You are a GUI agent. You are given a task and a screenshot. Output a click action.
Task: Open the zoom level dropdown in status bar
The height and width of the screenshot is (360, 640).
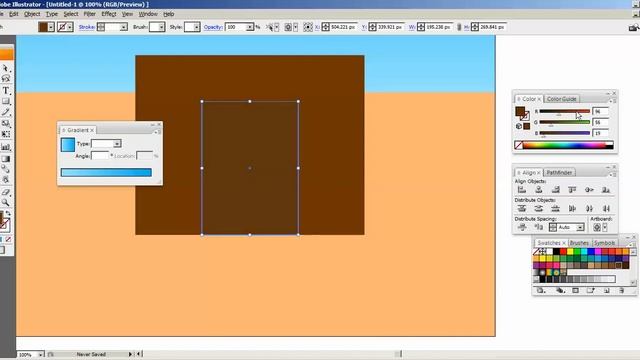point(40,355)
